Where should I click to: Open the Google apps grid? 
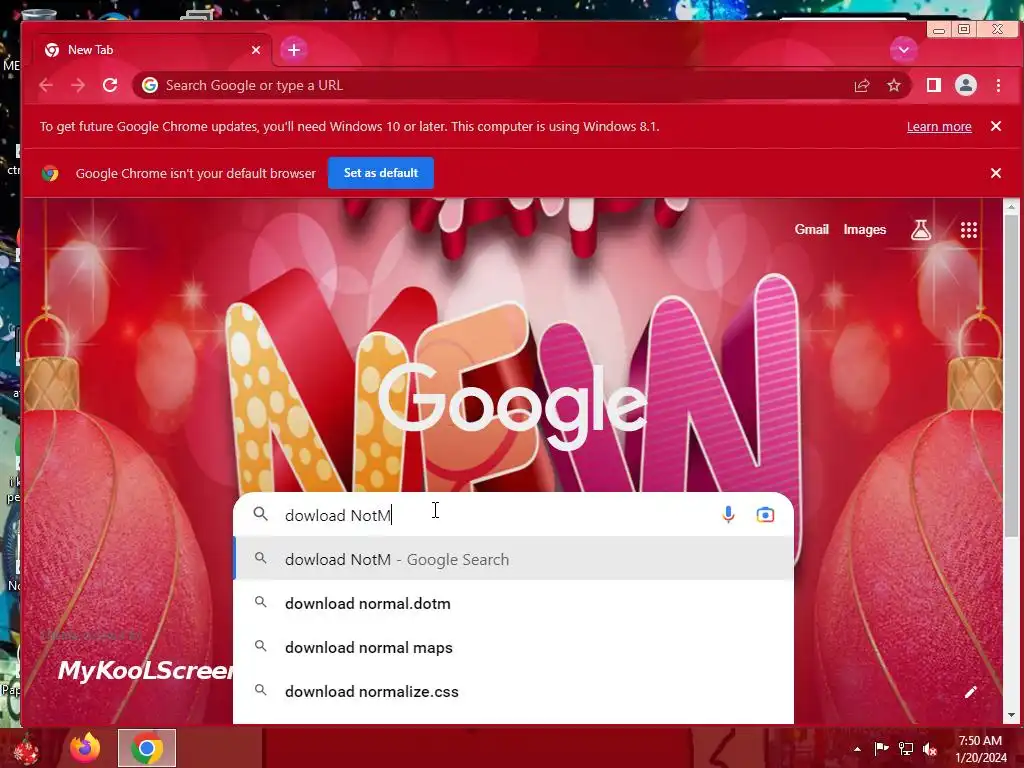968,230
